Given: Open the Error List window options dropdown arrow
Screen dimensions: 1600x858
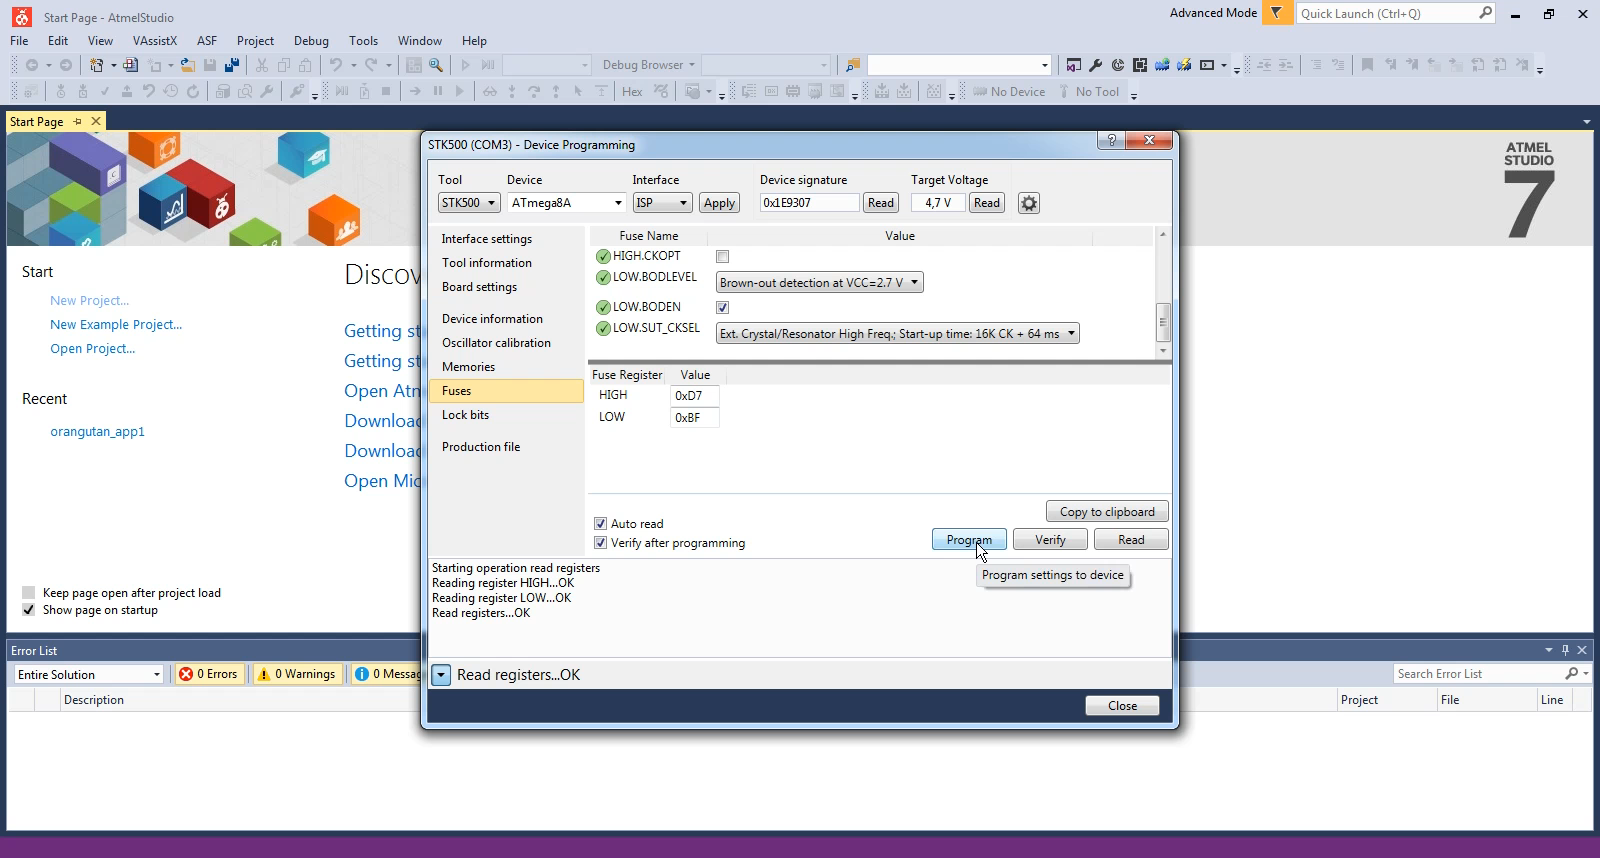Looking at the screenshot, I should point(1549,650).
